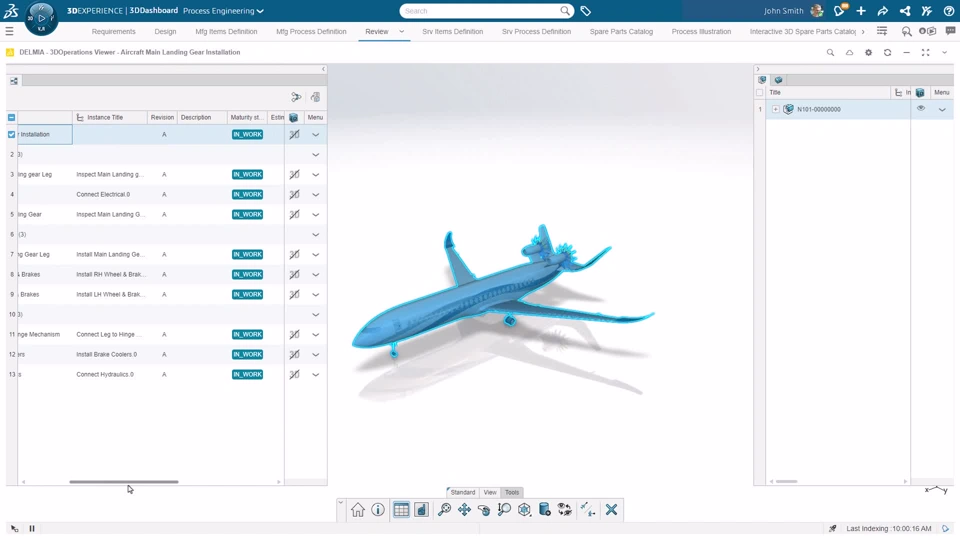Screen dimensions: 960x540
Task: Click the left panel horizontal scrollbar thumb
Action: [124, 482]
